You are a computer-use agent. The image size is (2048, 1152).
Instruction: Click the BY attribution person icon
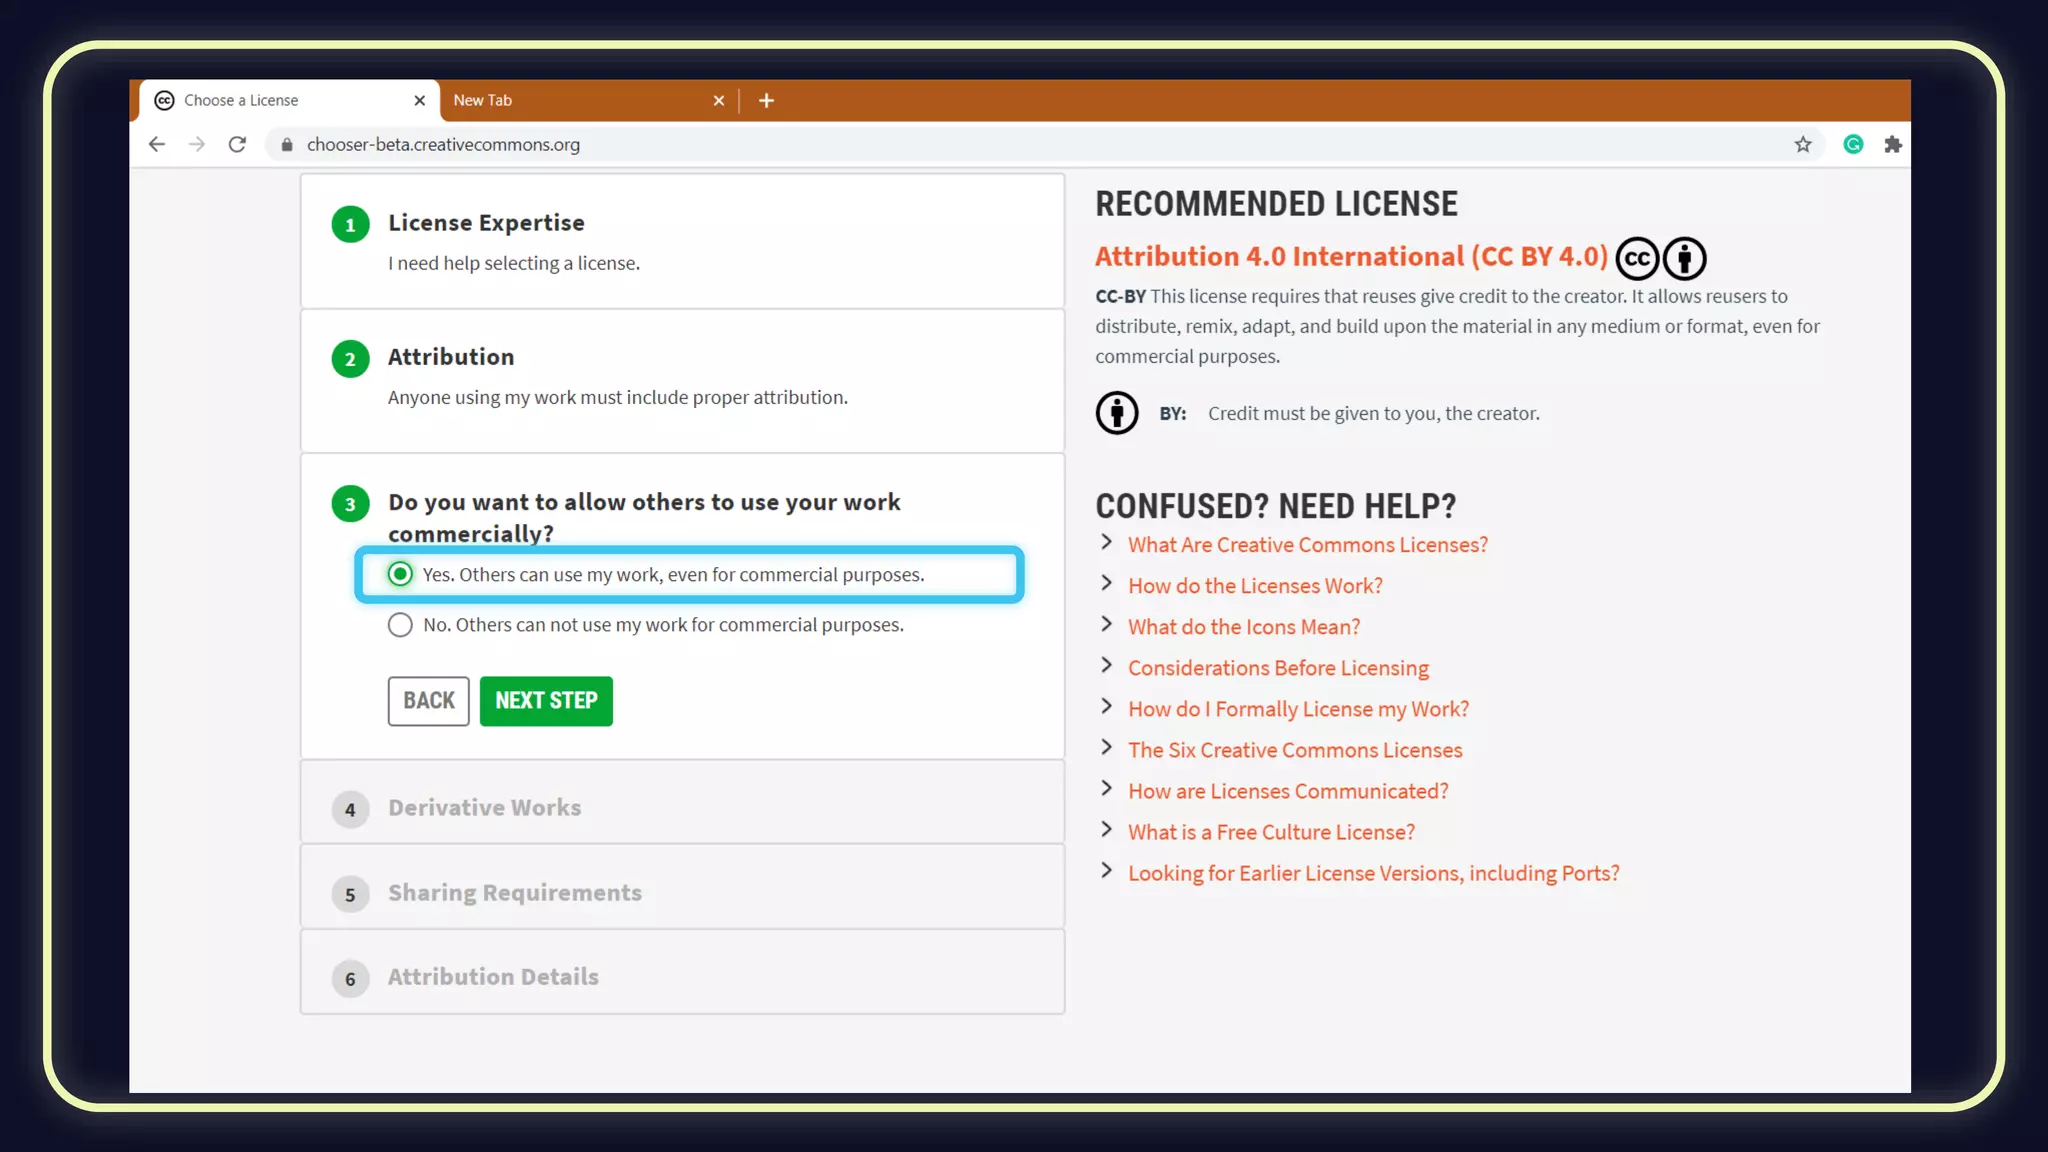1117,413
